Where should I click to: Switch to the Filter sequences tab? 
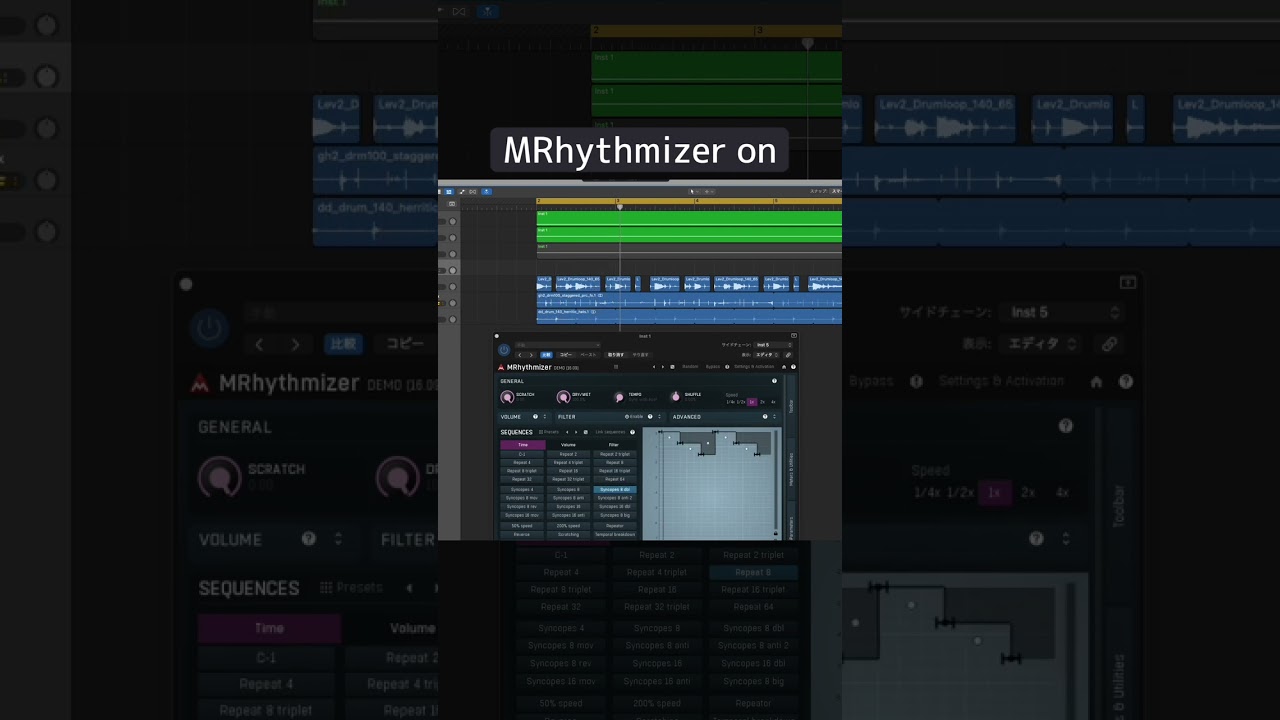(614, 444)
